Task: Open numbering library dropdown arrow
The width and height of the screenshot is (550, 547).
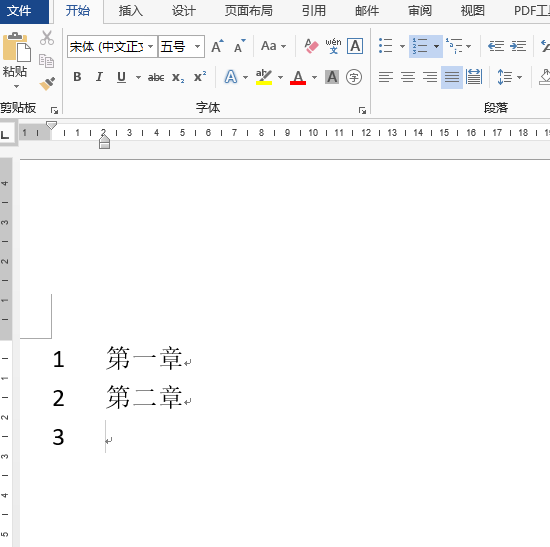Action: pyautogui.click(x=436, y=46)
